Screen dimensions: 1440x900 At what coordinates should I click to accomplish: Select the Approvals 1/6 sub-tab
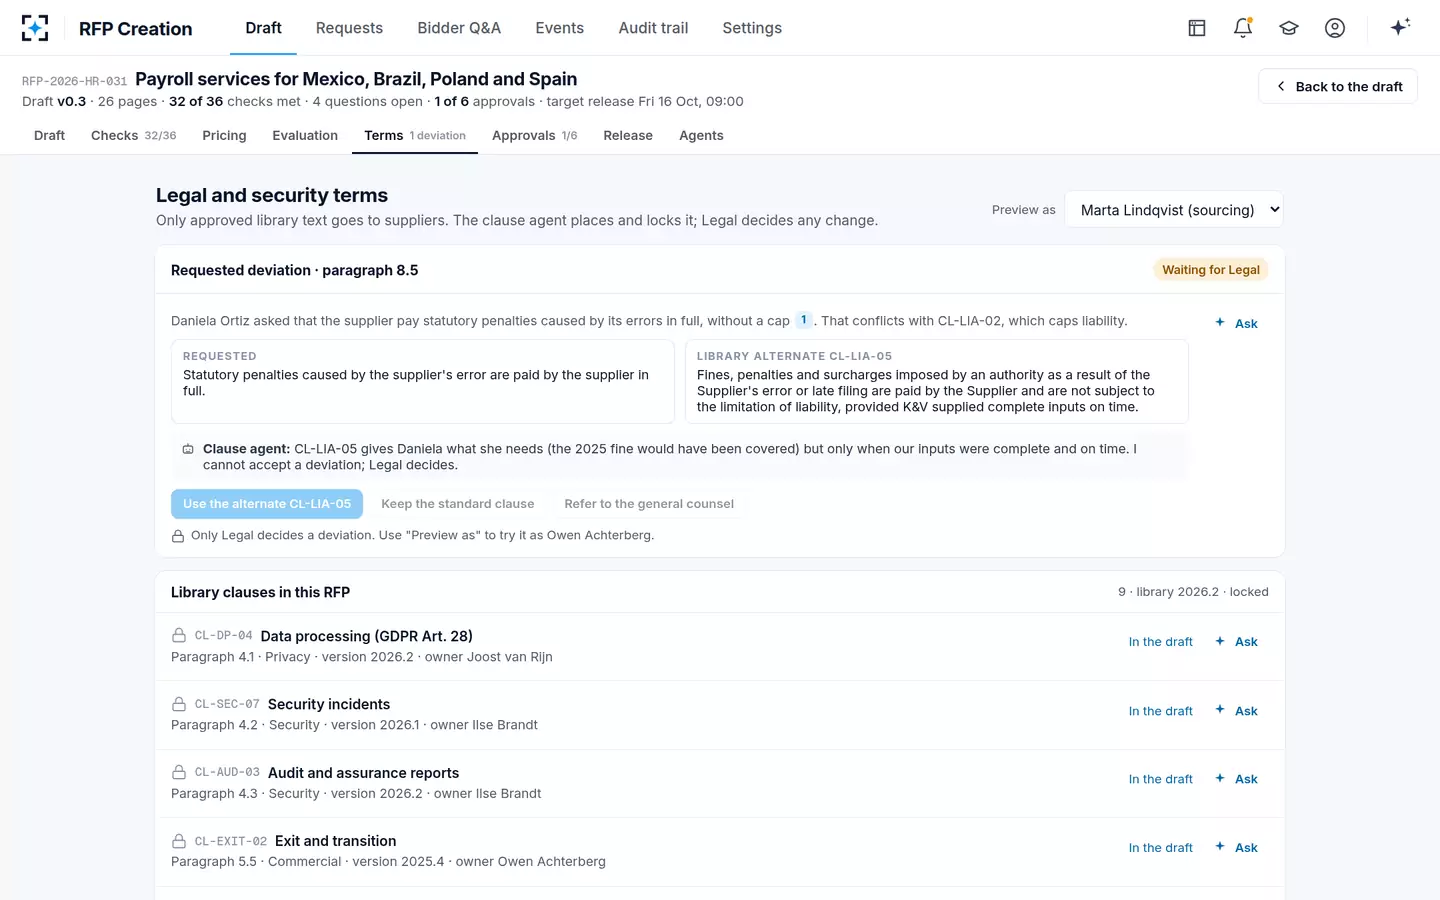pyautogui.click(x=535, y=135)
